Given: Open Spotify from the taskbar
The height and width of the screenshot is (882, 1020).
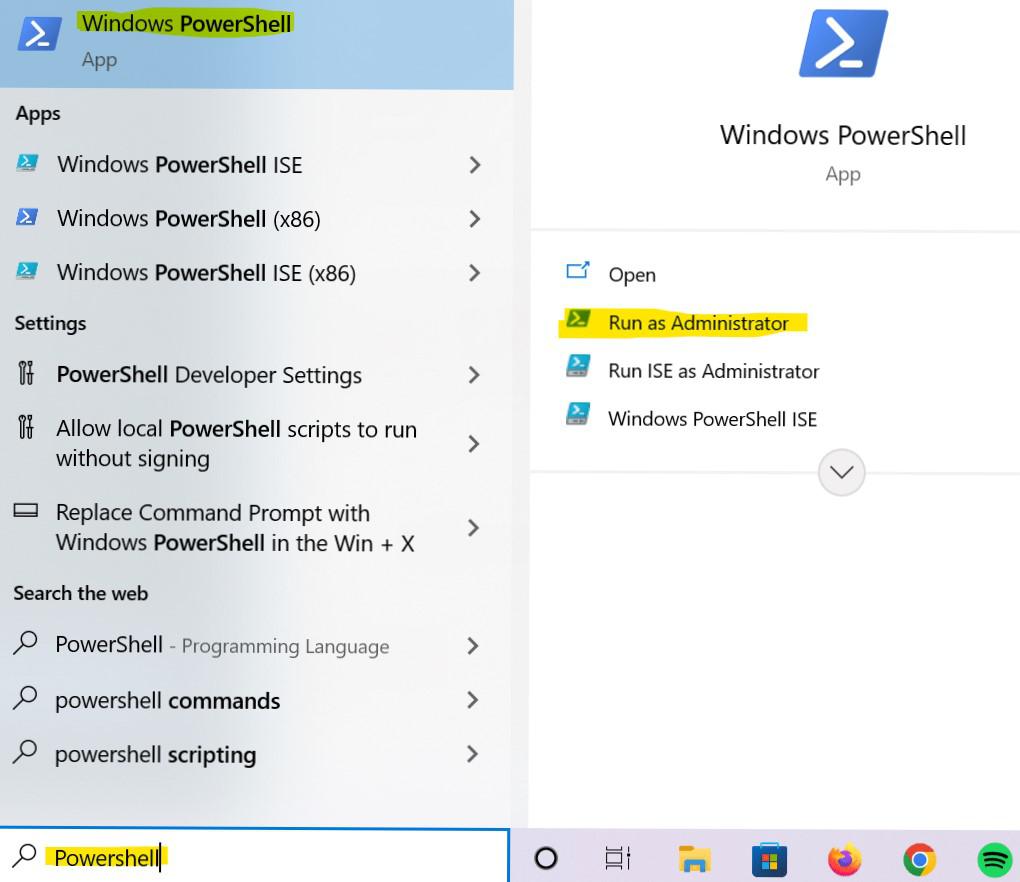Looking at the screenshot, I should 995,860.
